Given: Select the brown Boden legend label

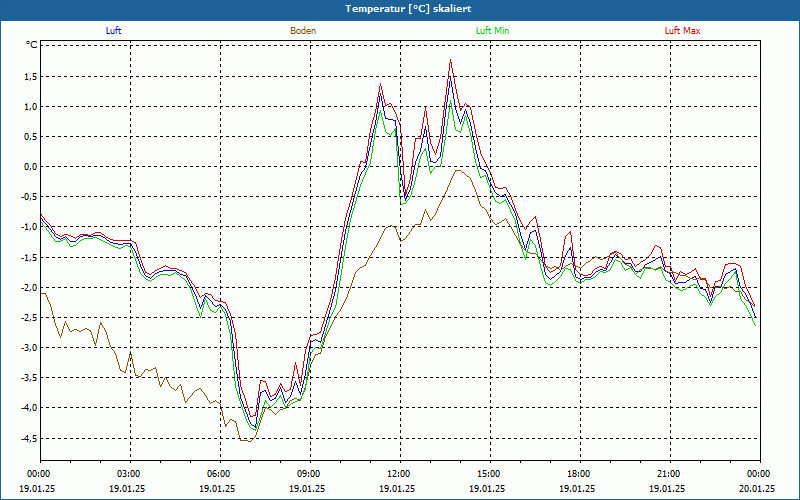Looking at the screenshot, I should (x=303, y=31).
